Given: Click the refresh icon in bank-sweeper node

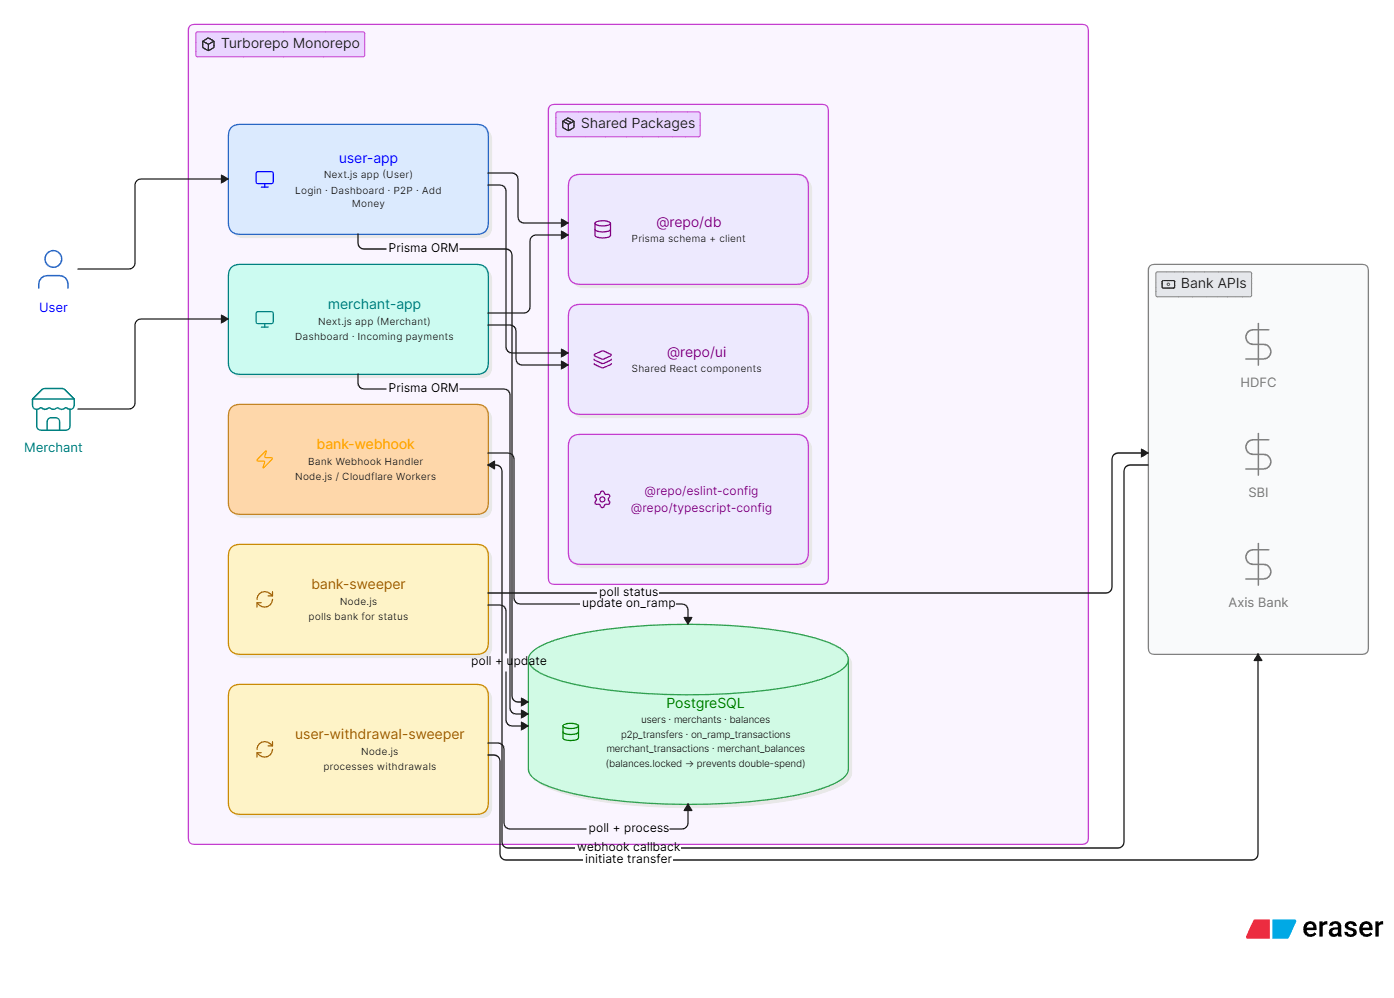Looking at the screenshot, I should [x=265, y=599].
